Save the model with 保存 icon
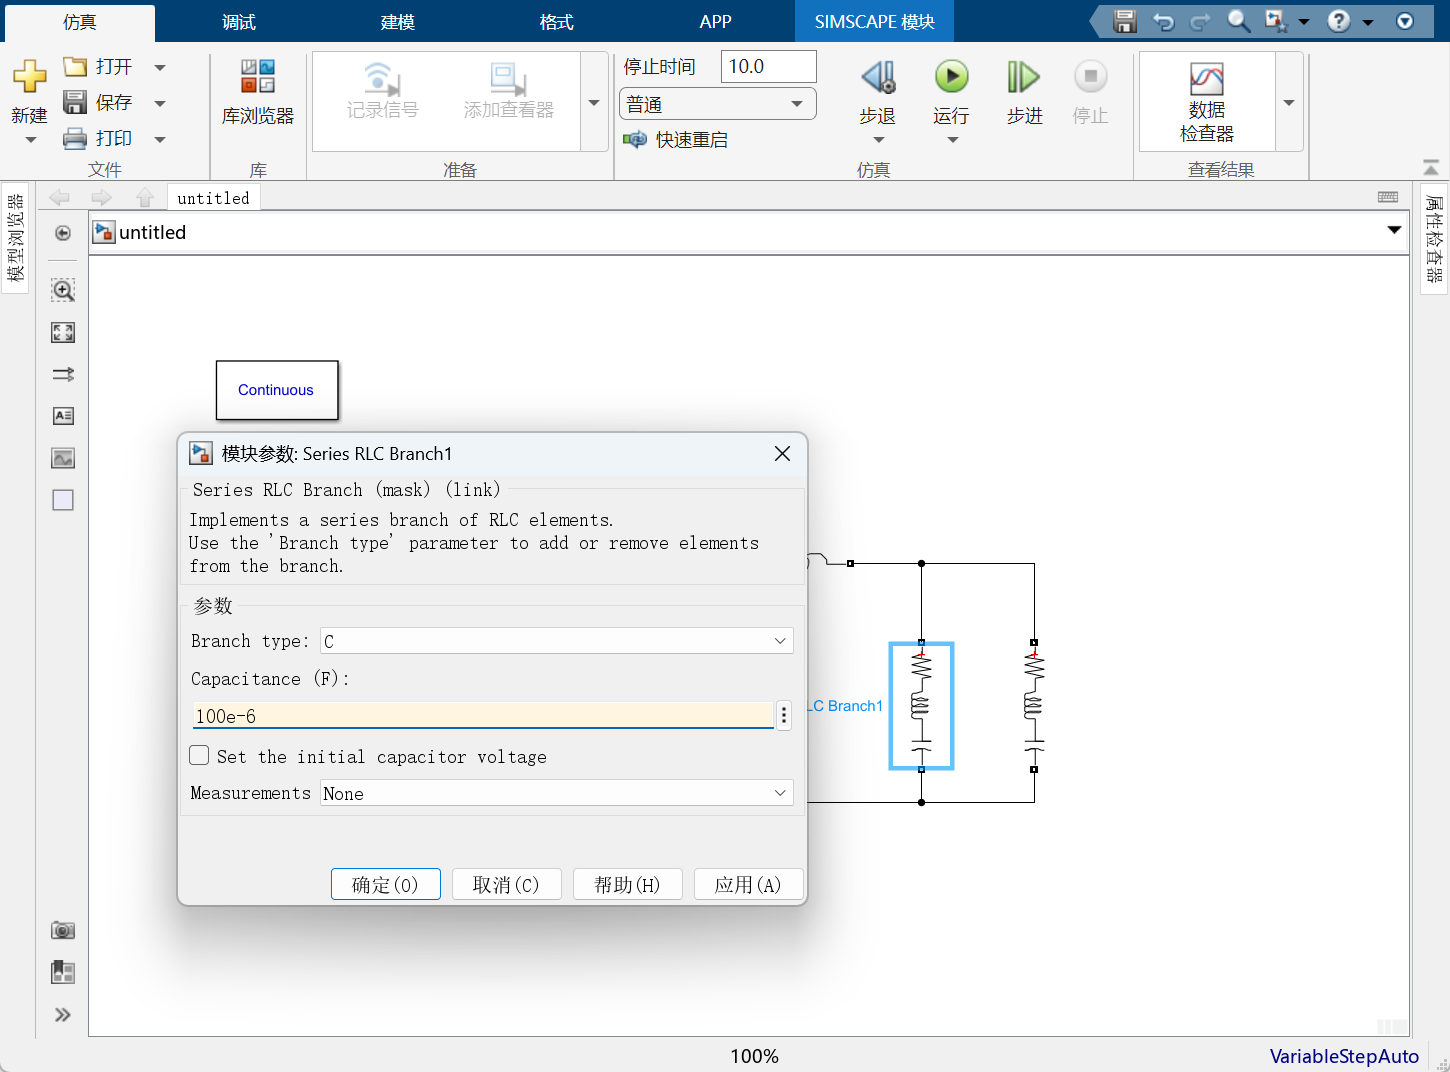1450x1072 pixels. (x=75, y=102)
